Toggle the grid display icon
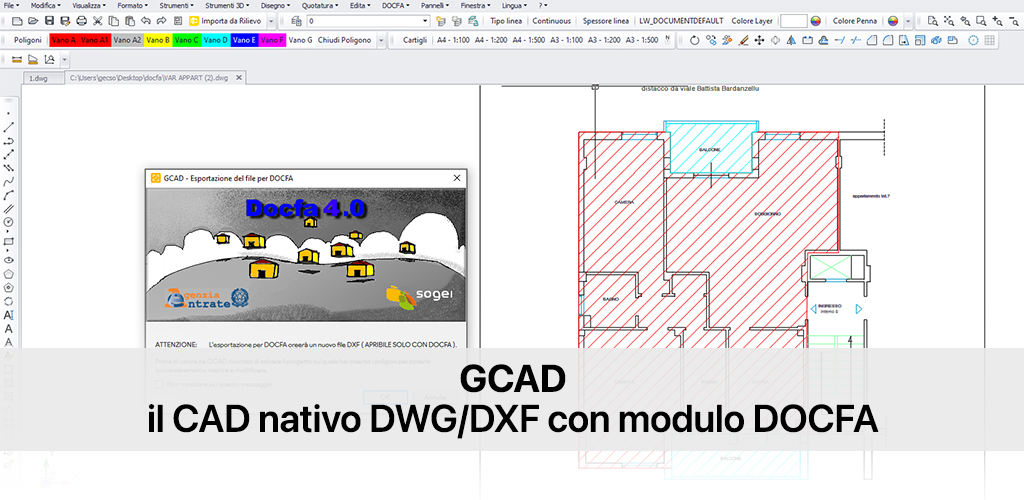1024x500 pixels. pos(989,40)
